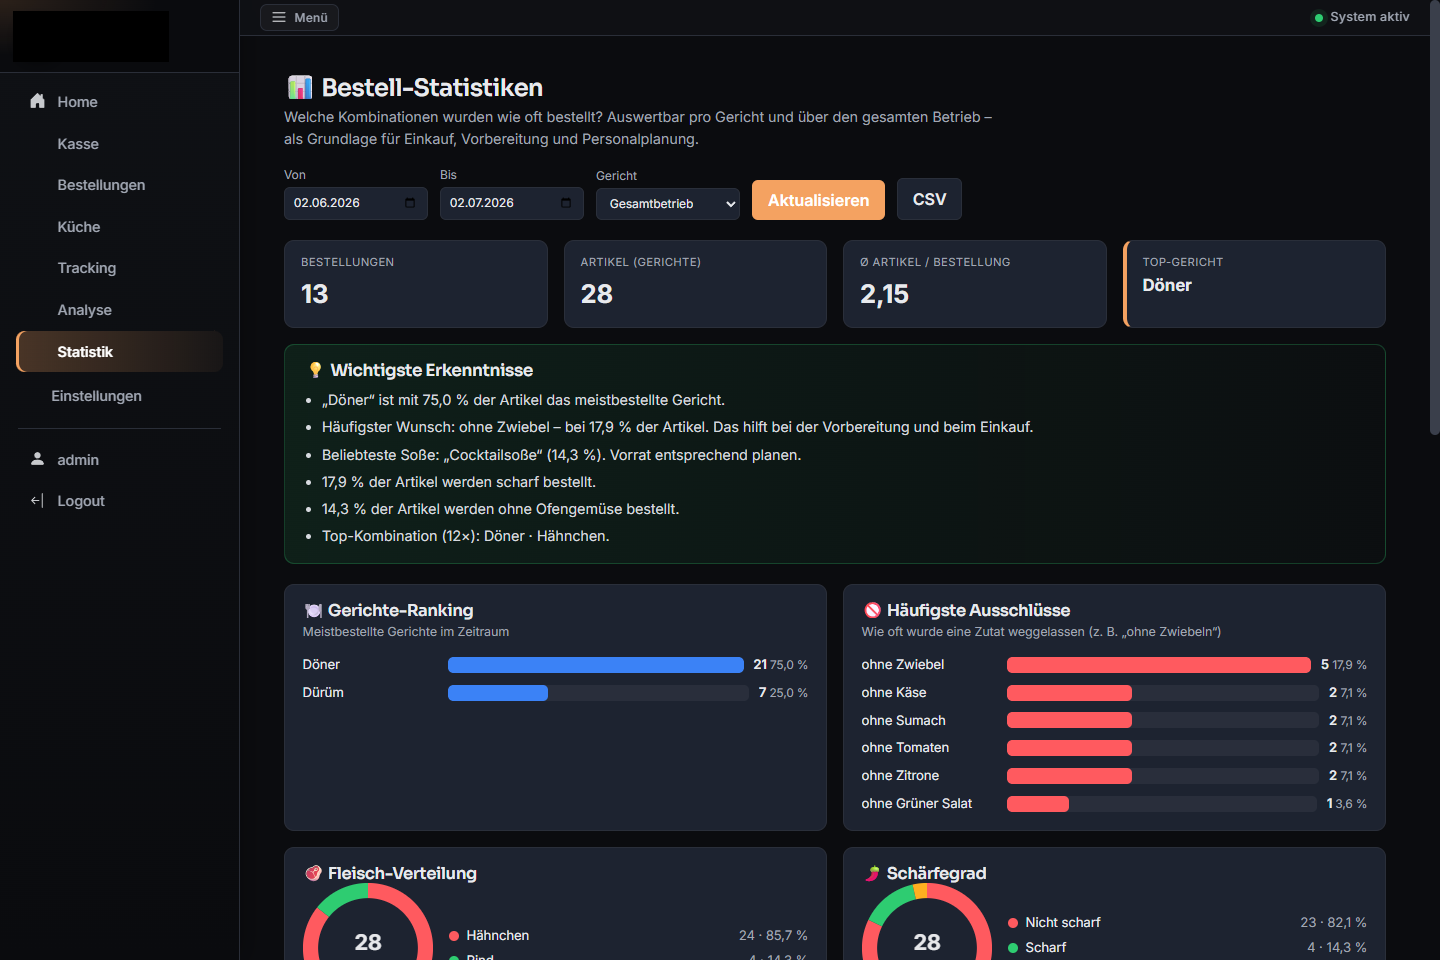Click the '1 3,6 %' Grüner Salat value
Image resolution: width=1440 pixels, height=960 pixels.
pyautogui.click(x=1347, y=804)
